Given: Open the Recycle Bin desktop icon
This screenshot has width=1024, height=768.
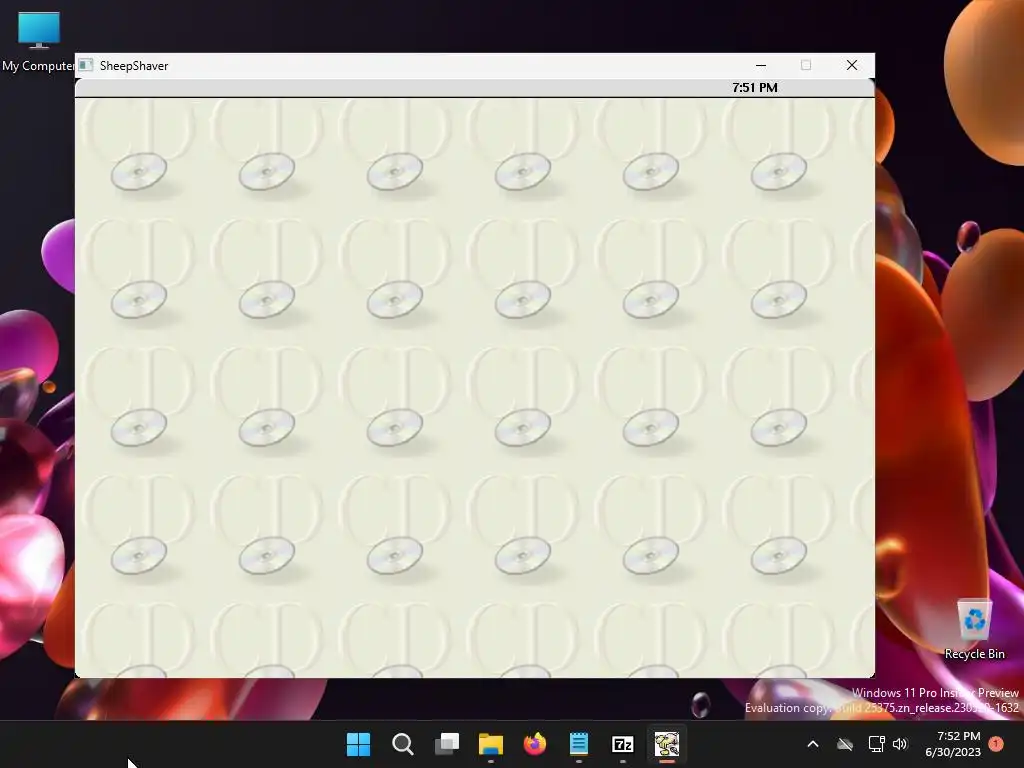Looking at the screenshot, I should (x=974, y=630).
